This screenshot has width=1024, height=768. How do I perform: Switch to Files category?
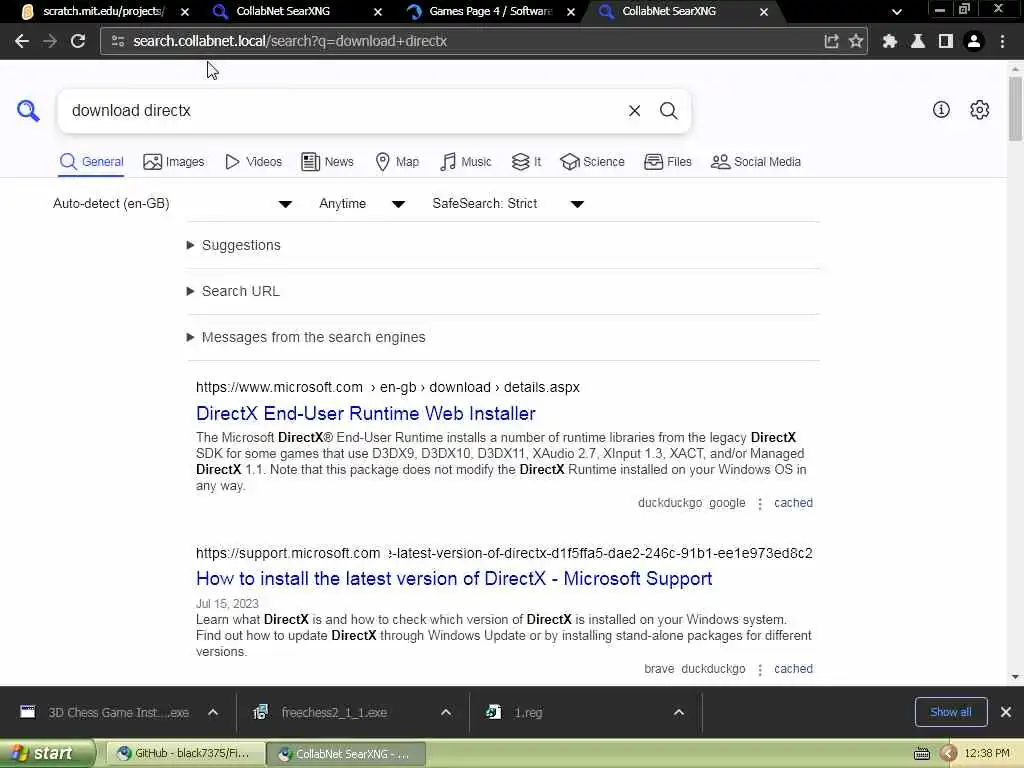(667, 161)
